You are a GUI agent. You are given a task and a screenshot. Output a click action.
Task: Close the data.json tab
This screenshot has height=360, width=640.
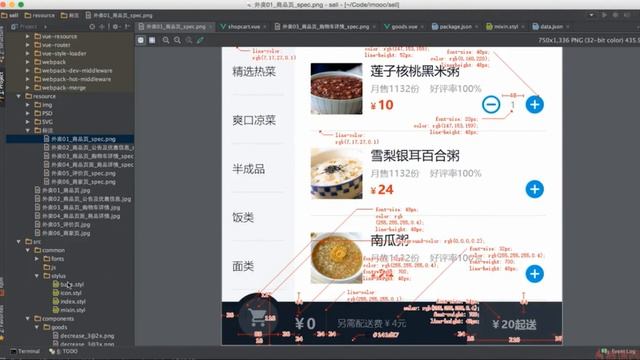coord(567,27)
